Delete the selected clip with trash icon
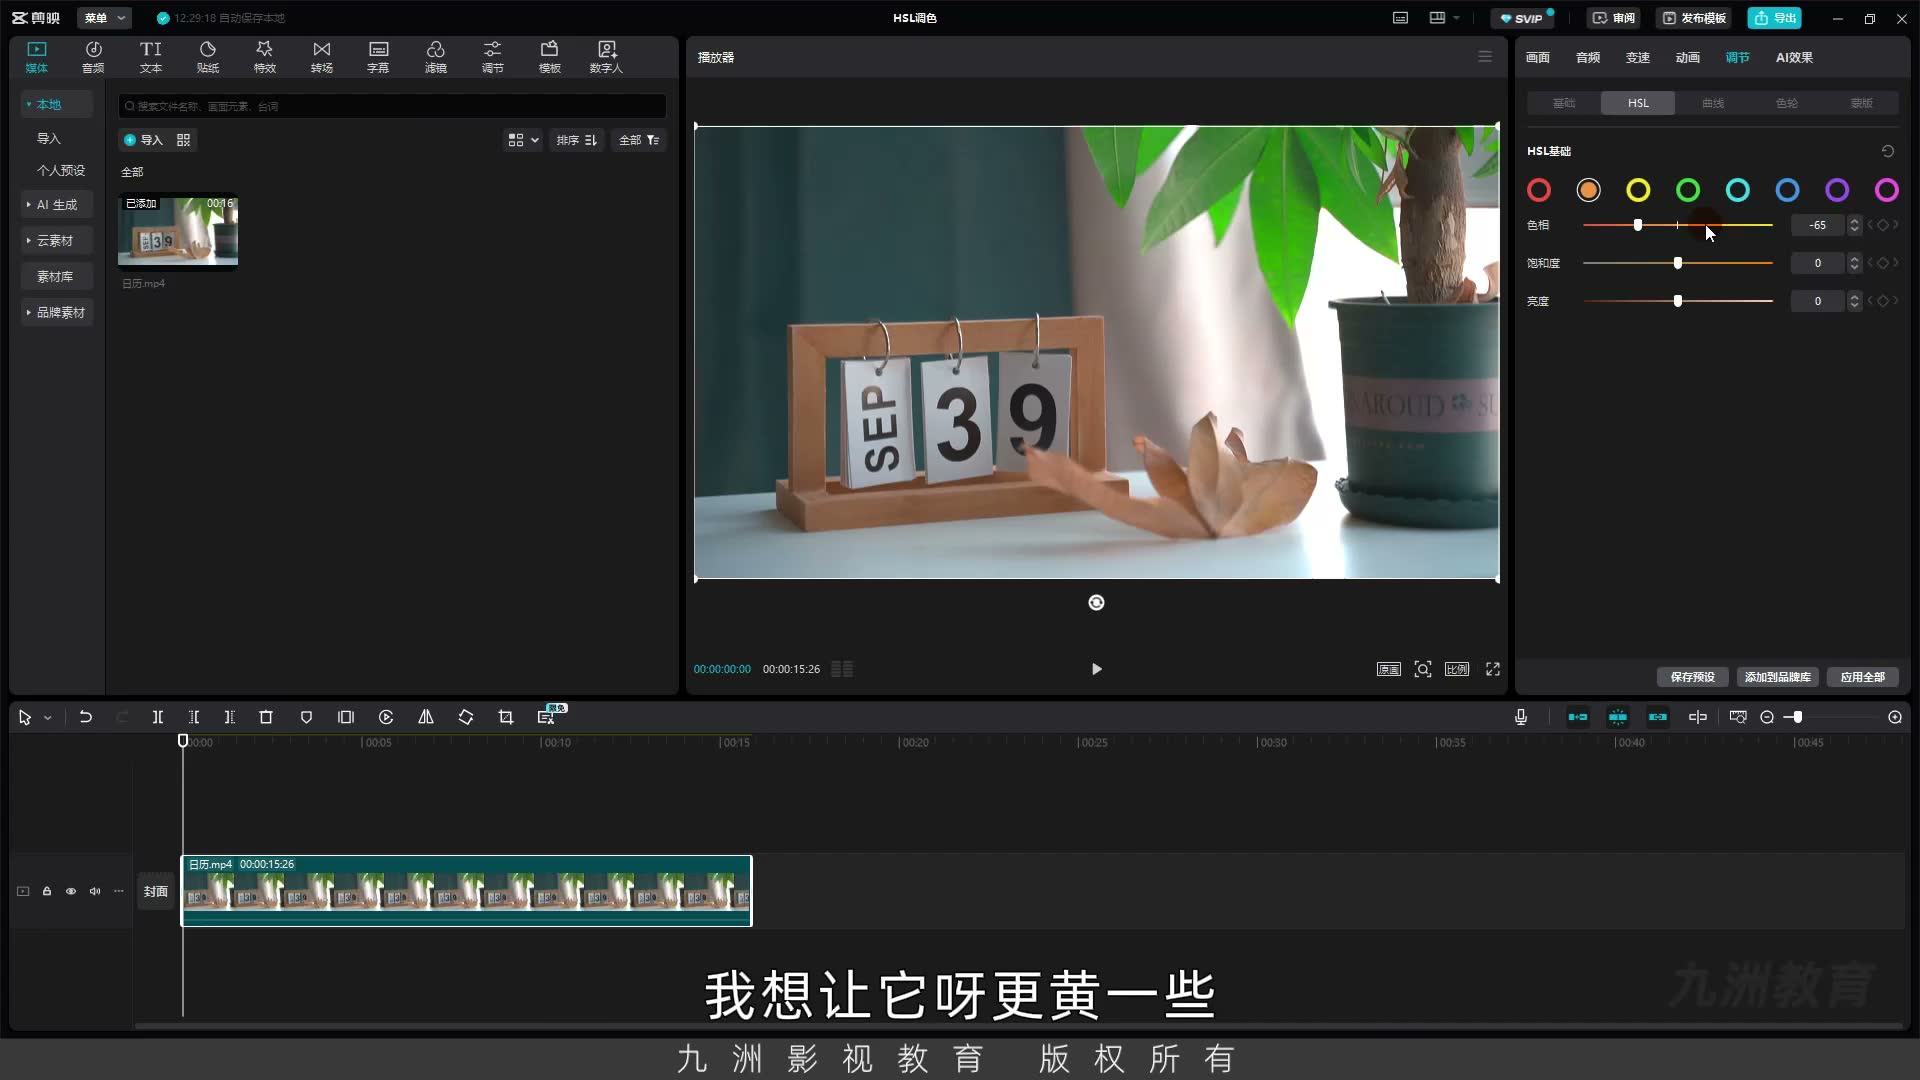Image resolution: width=1920 pixels, height=1080 pixels. point(266,717)
